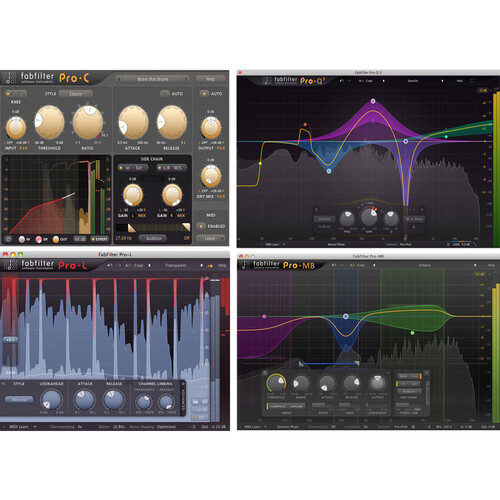Click the Pro-L undo arrow
This screenshot has height=500, width=500.
coord(110,265)
